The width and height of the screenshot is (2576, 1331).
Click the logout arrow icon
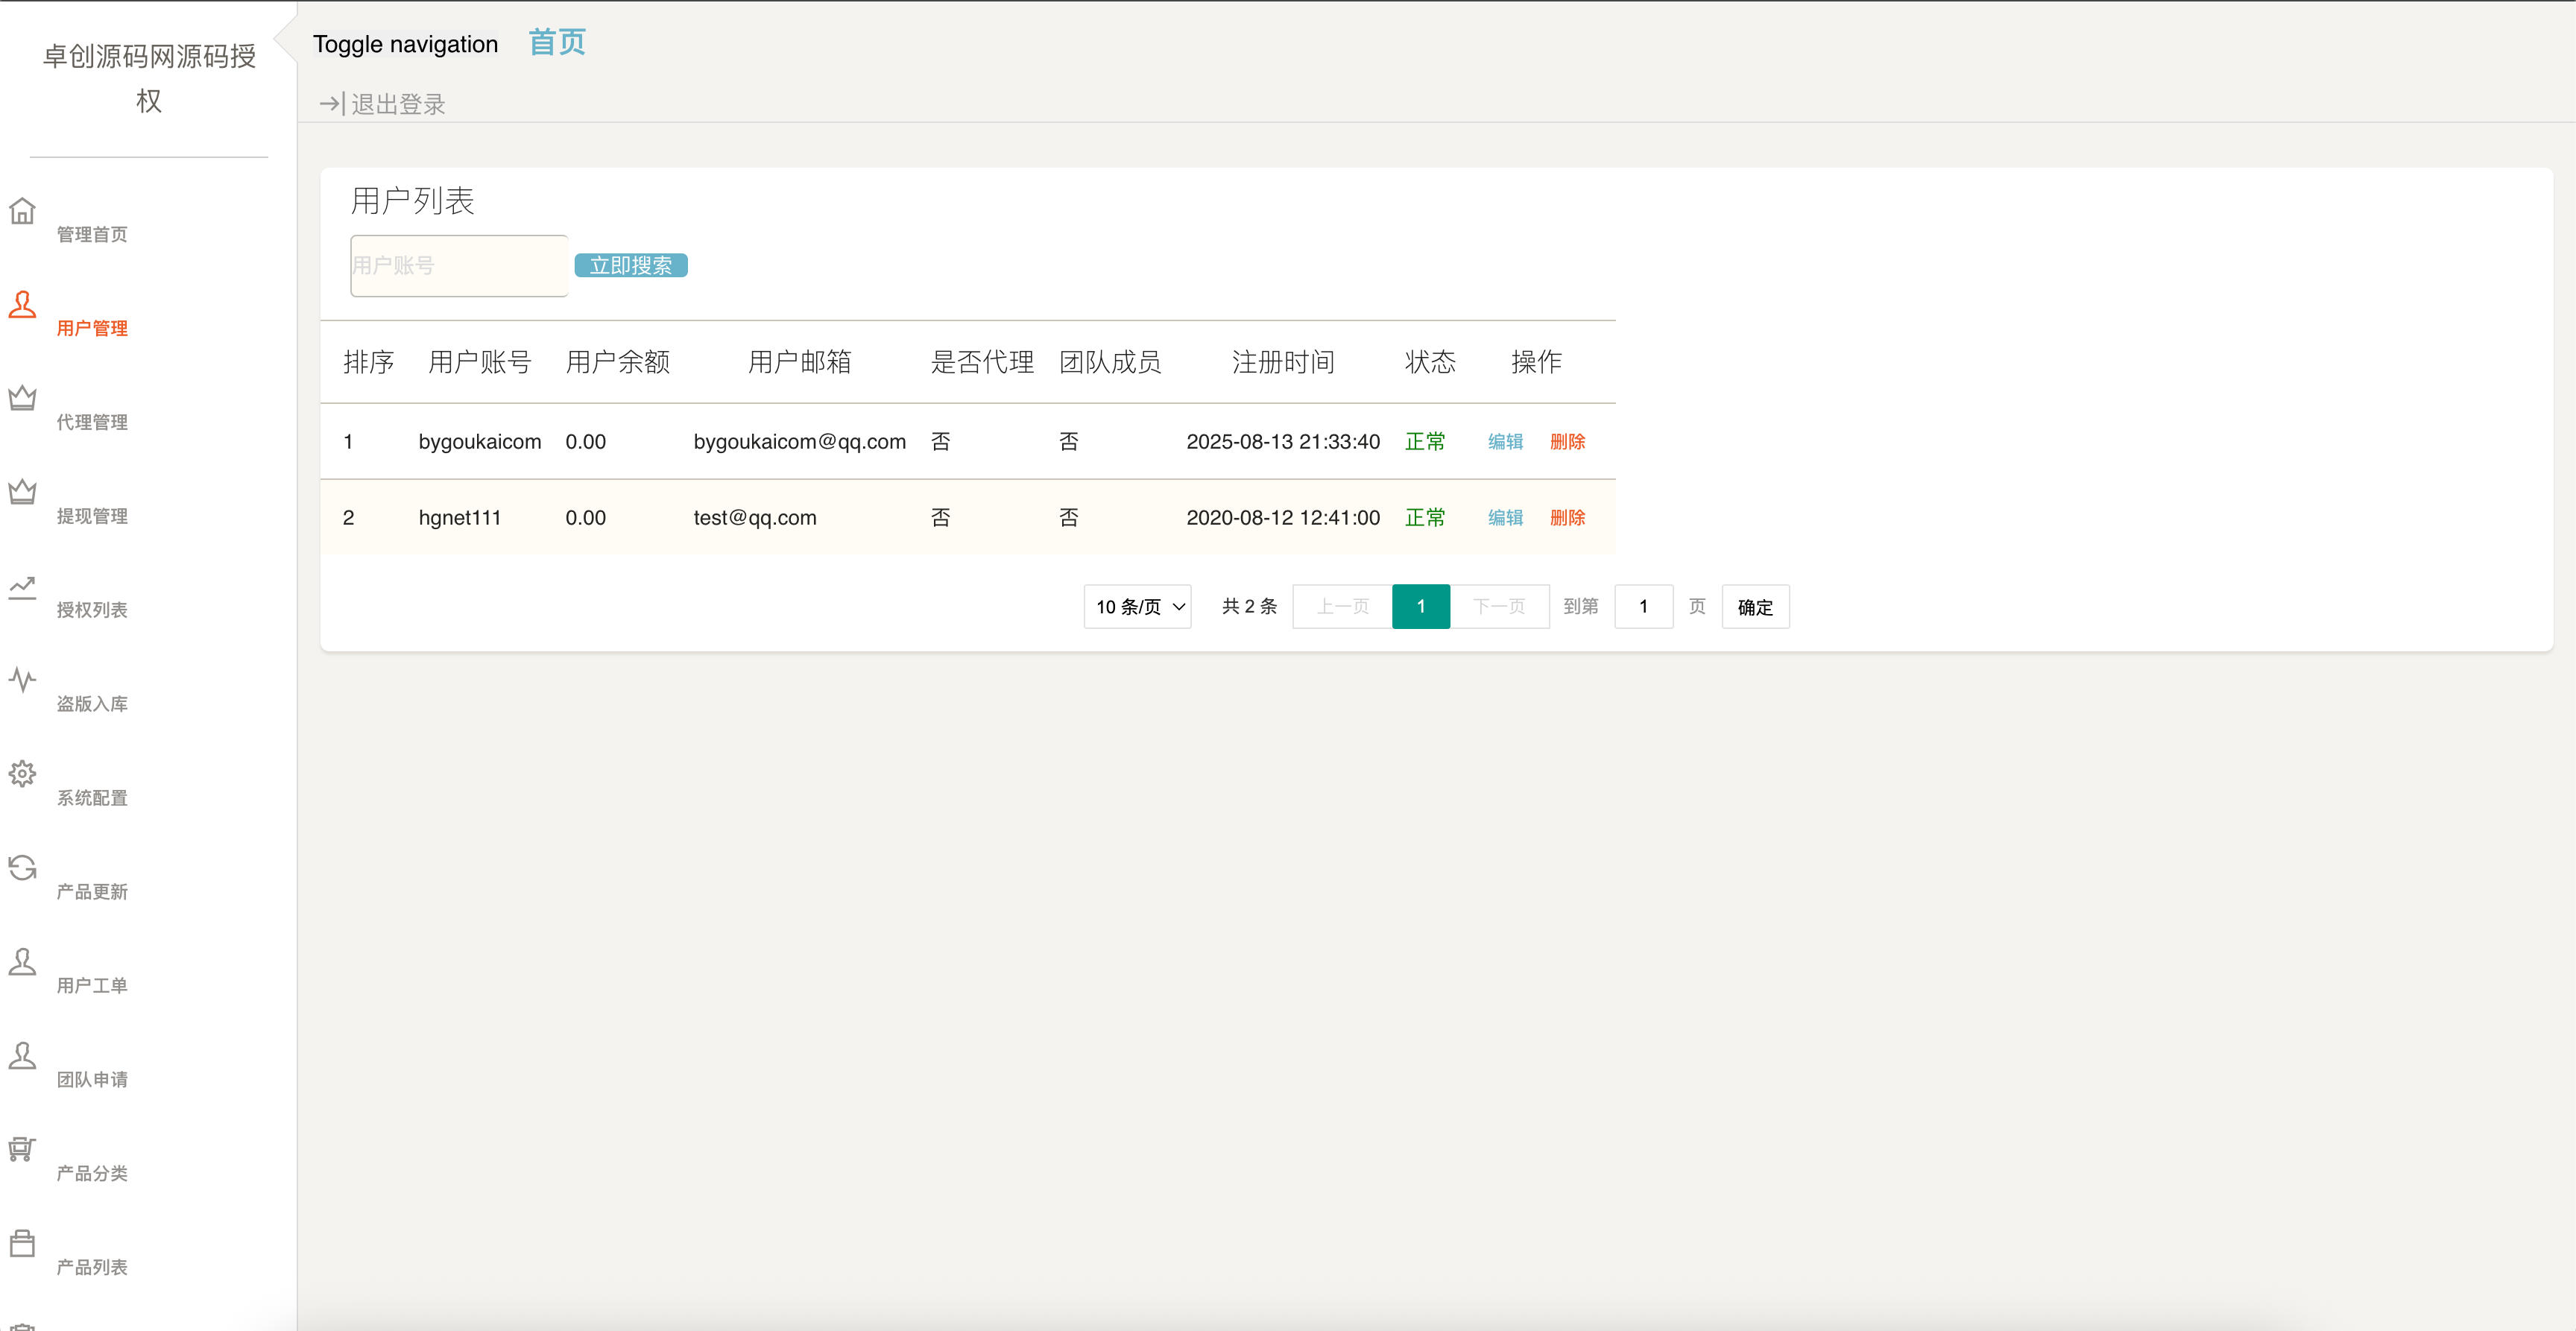331,104
